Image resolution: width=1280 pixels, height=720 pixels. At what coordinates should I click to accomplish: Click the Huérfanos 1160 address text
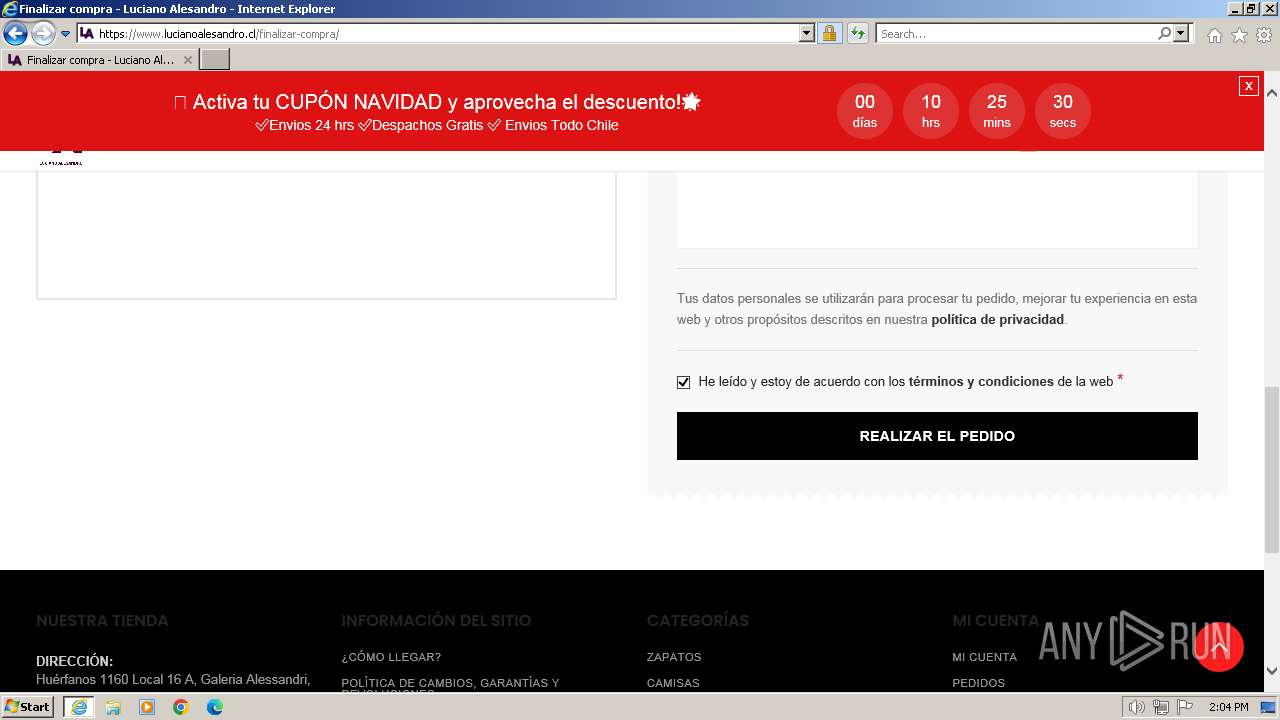(173, 679)
